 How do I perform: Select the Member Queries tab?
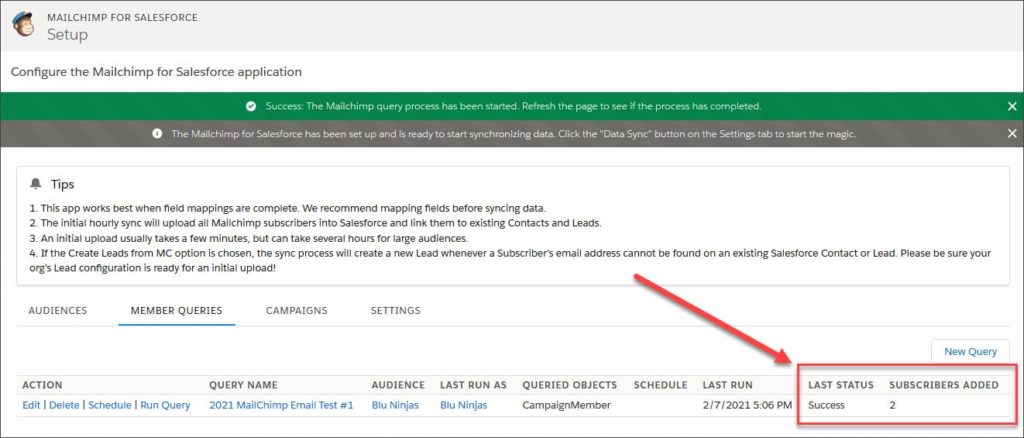click(x=176, y=310)
